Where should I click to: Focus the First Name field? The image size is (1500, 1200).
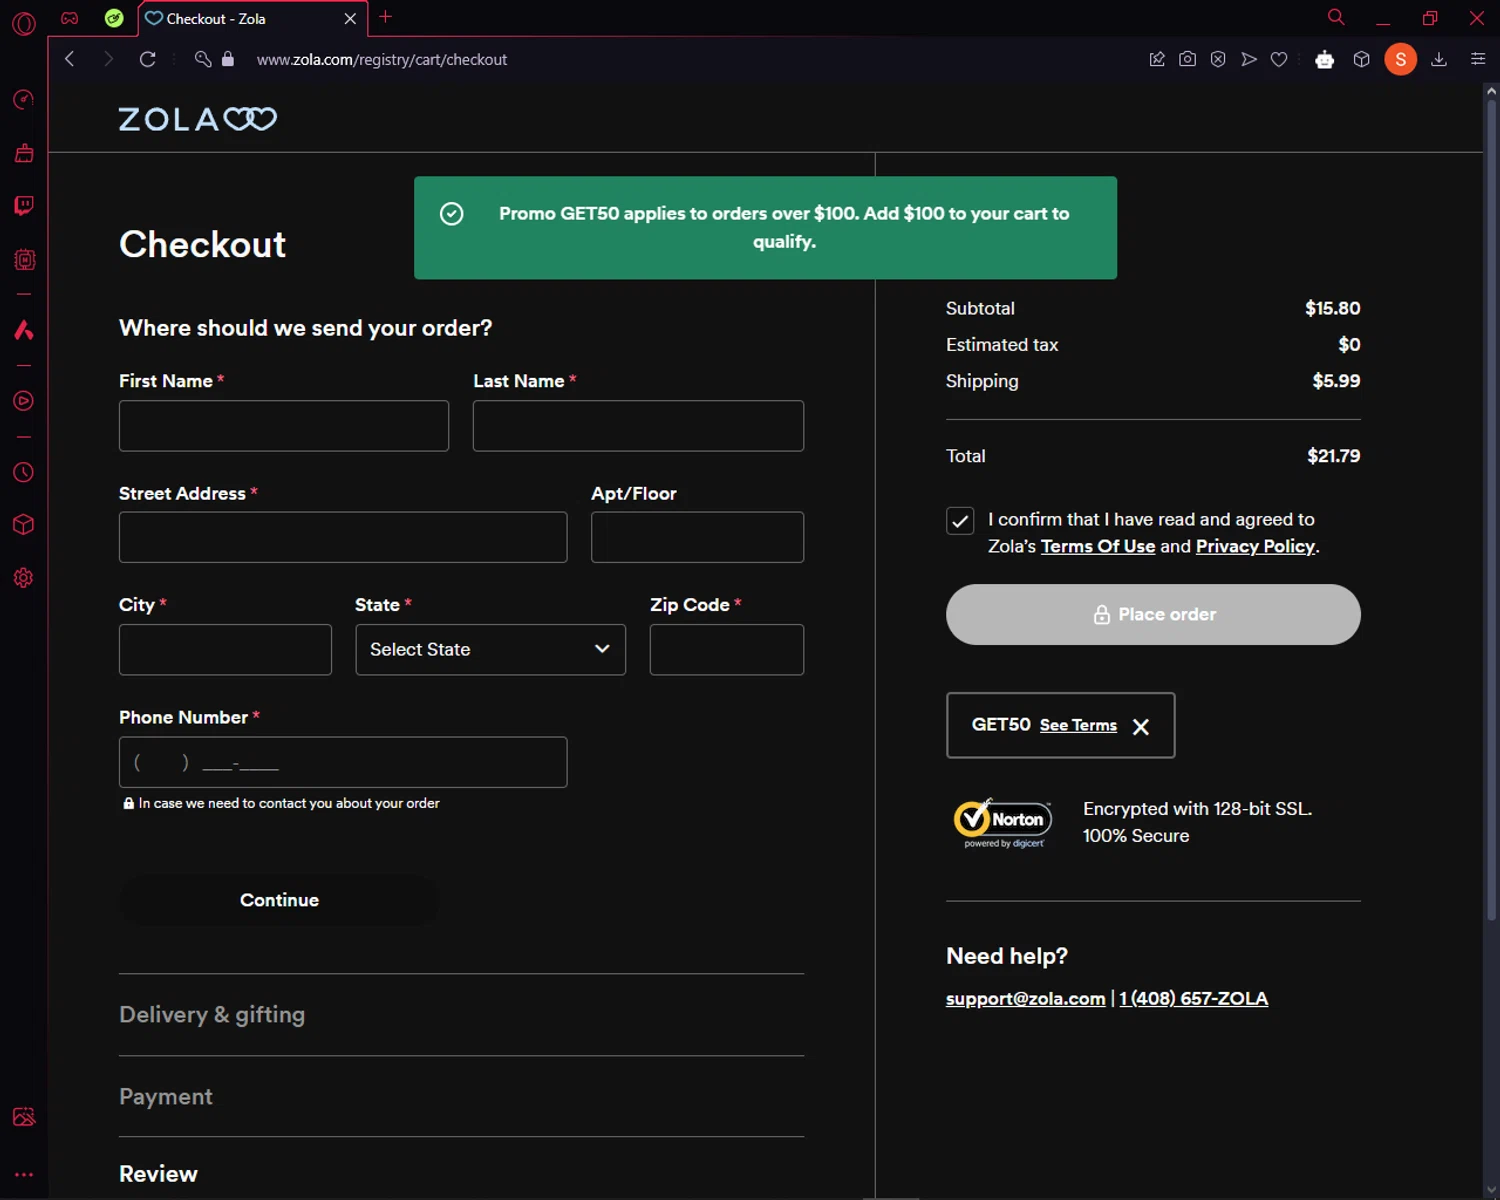(x=284, y=426)
